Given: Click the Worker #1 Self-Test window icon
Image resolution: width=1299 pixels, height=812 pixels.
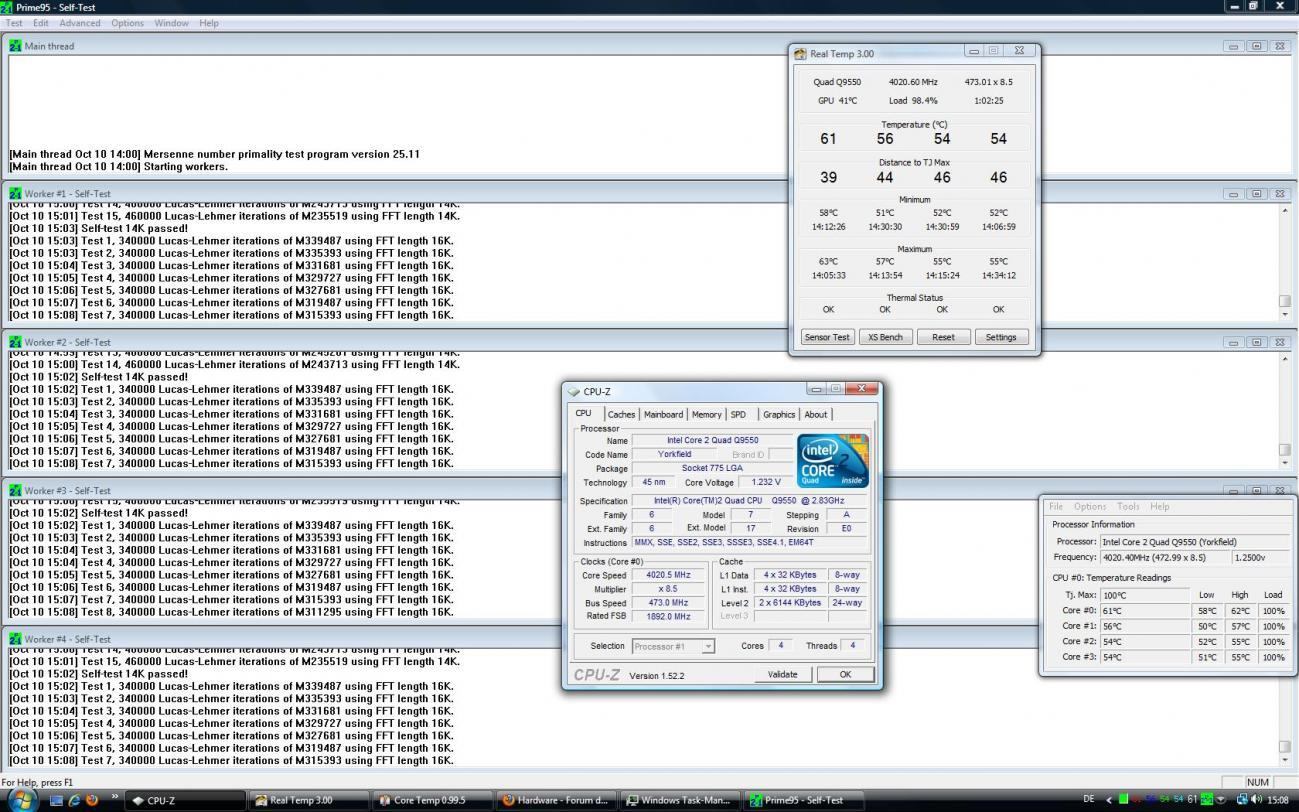Looking at the screenshot, I should [x=15, y=194].
